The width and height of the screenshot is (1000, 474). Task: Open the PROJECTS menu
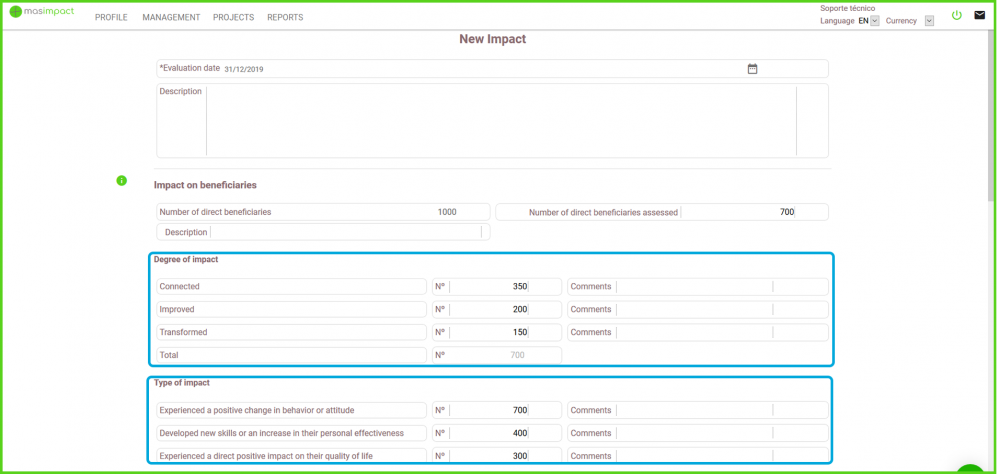click(x=234, y=18)
